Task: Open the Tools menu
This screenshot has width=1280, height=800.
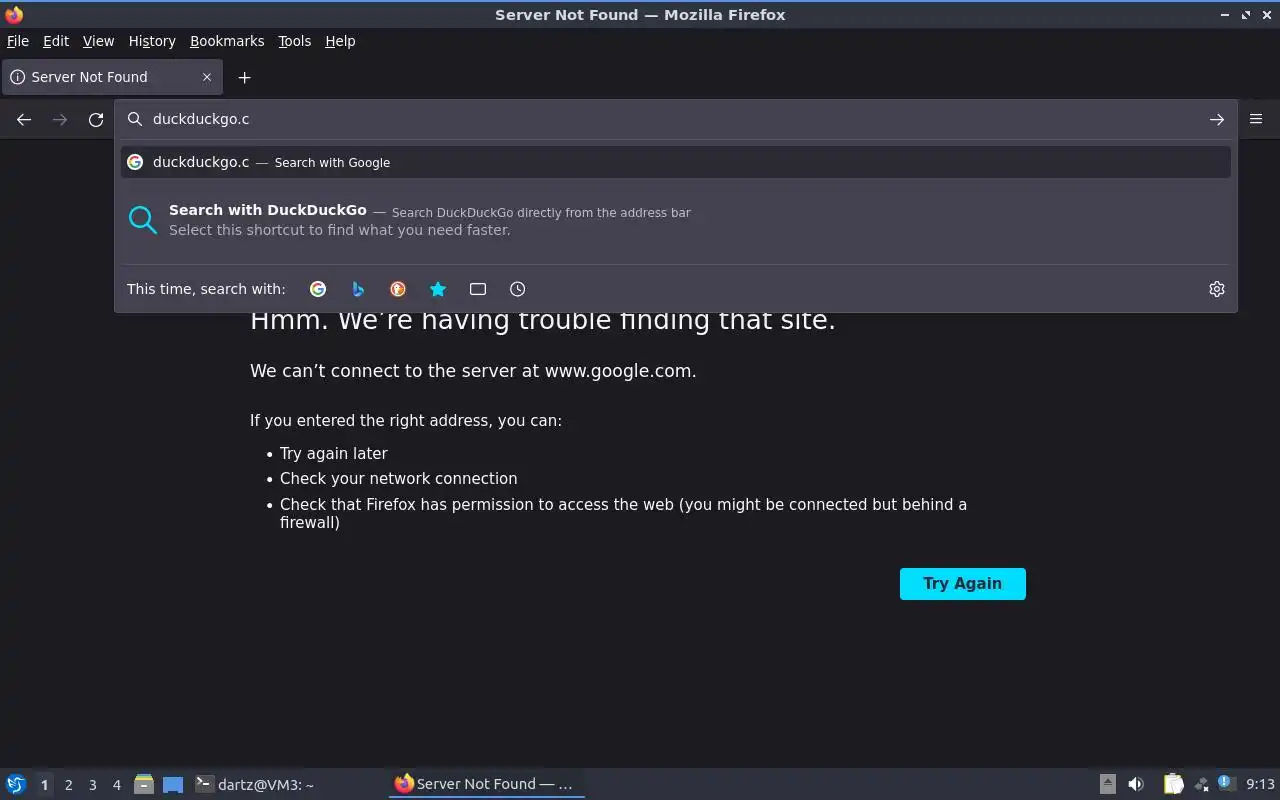Action: pos(294,41)
